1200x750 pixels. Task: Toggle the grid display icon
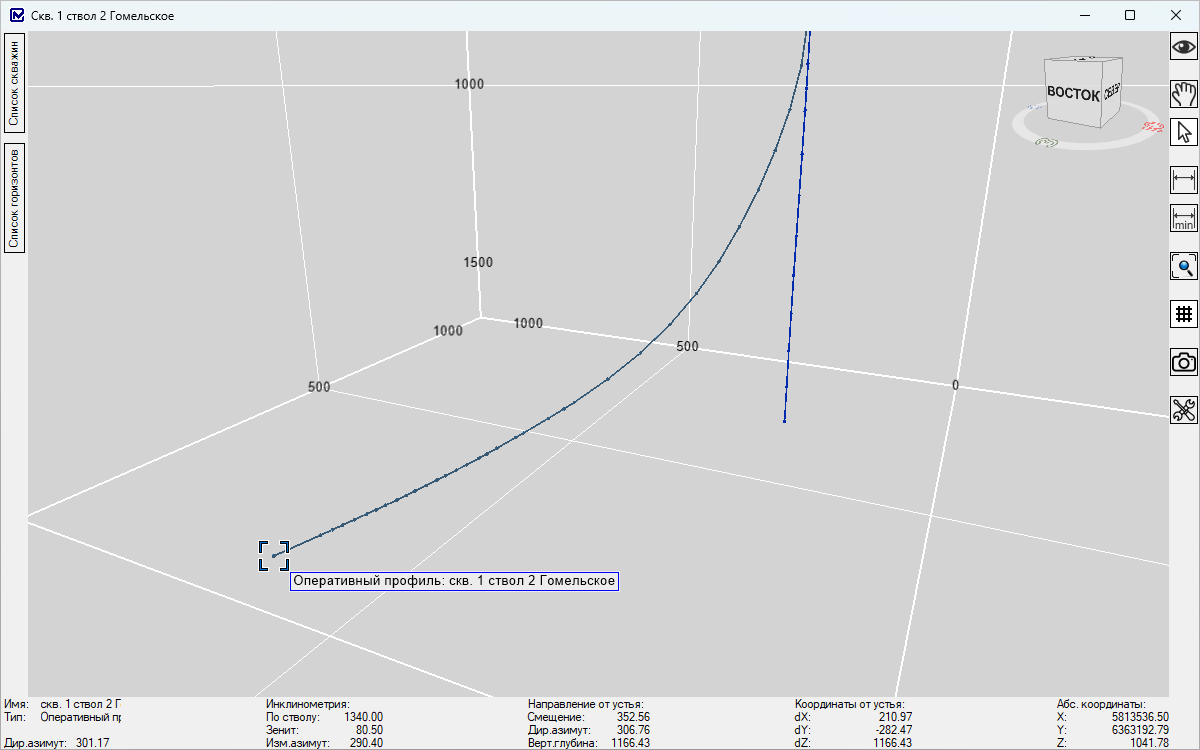tap(1184, 313)
